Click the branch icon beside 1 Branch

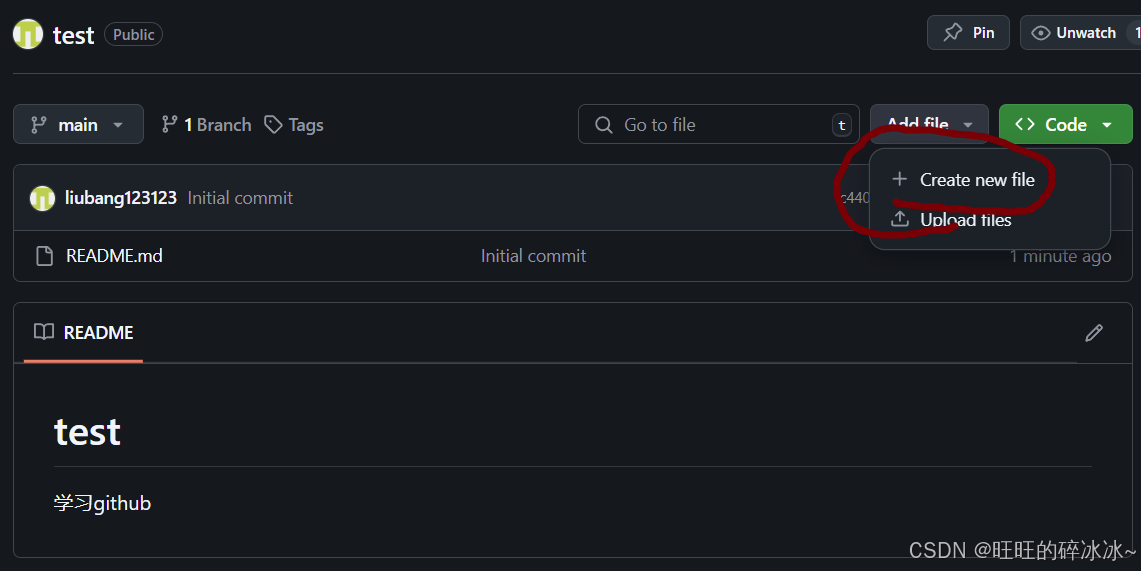(x=169, y=124)
